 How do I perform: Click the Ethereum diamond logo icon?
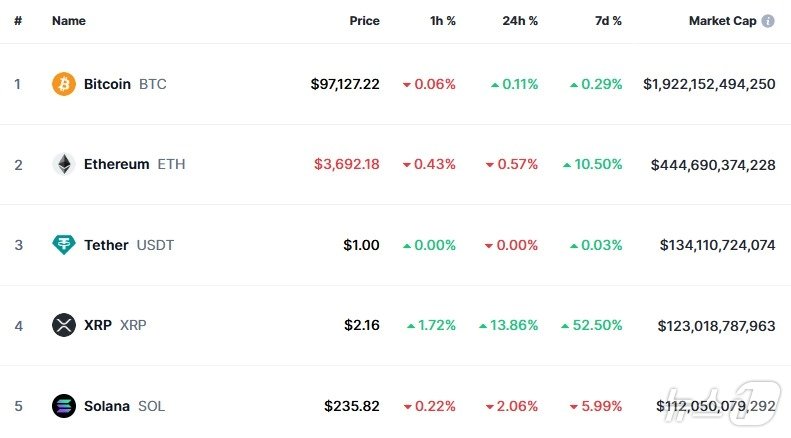pyautogui.click(x=64, y=164)
